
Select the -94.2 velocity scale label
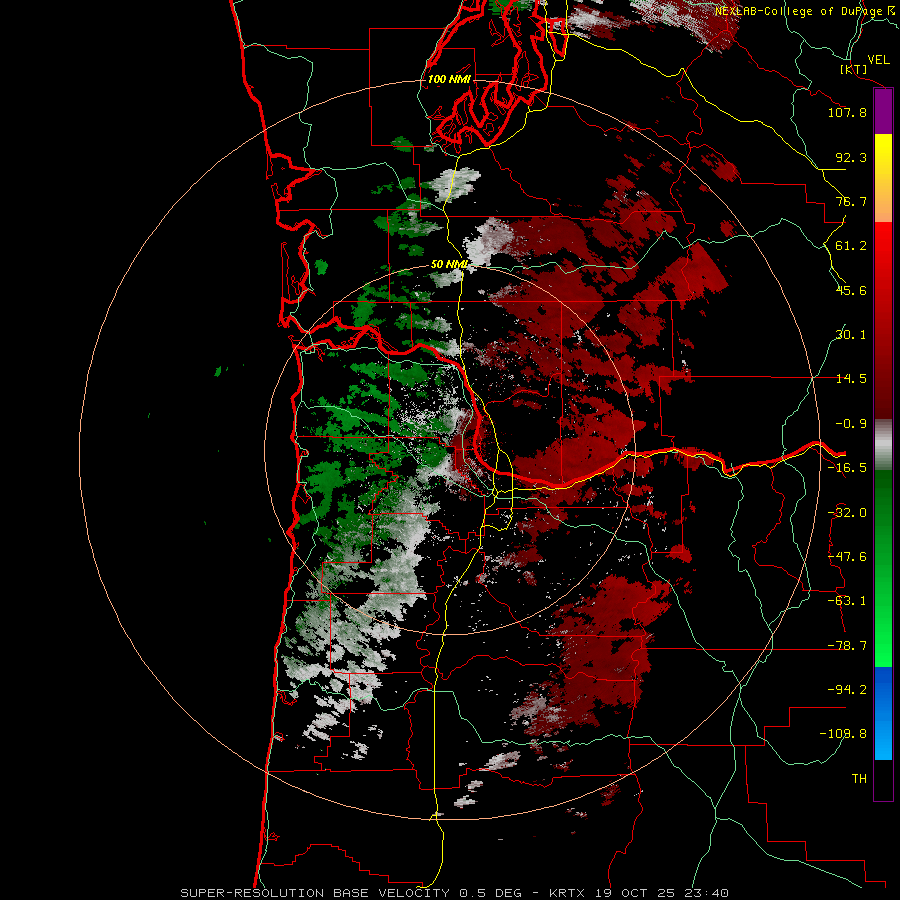pyautogui.click(x=847, y=689)
